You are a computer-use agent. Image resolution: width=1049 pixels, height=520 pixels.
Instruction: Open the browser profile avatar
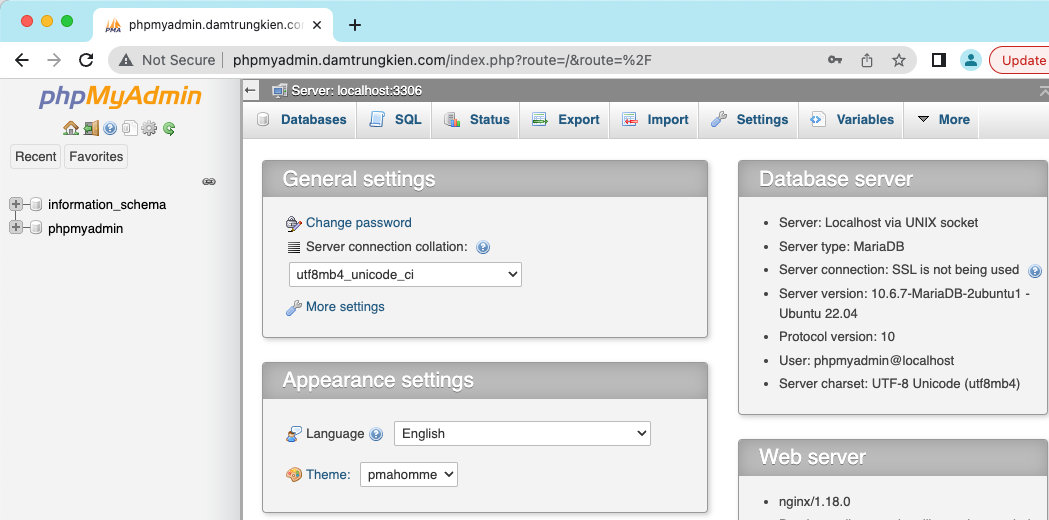point(970,60)
